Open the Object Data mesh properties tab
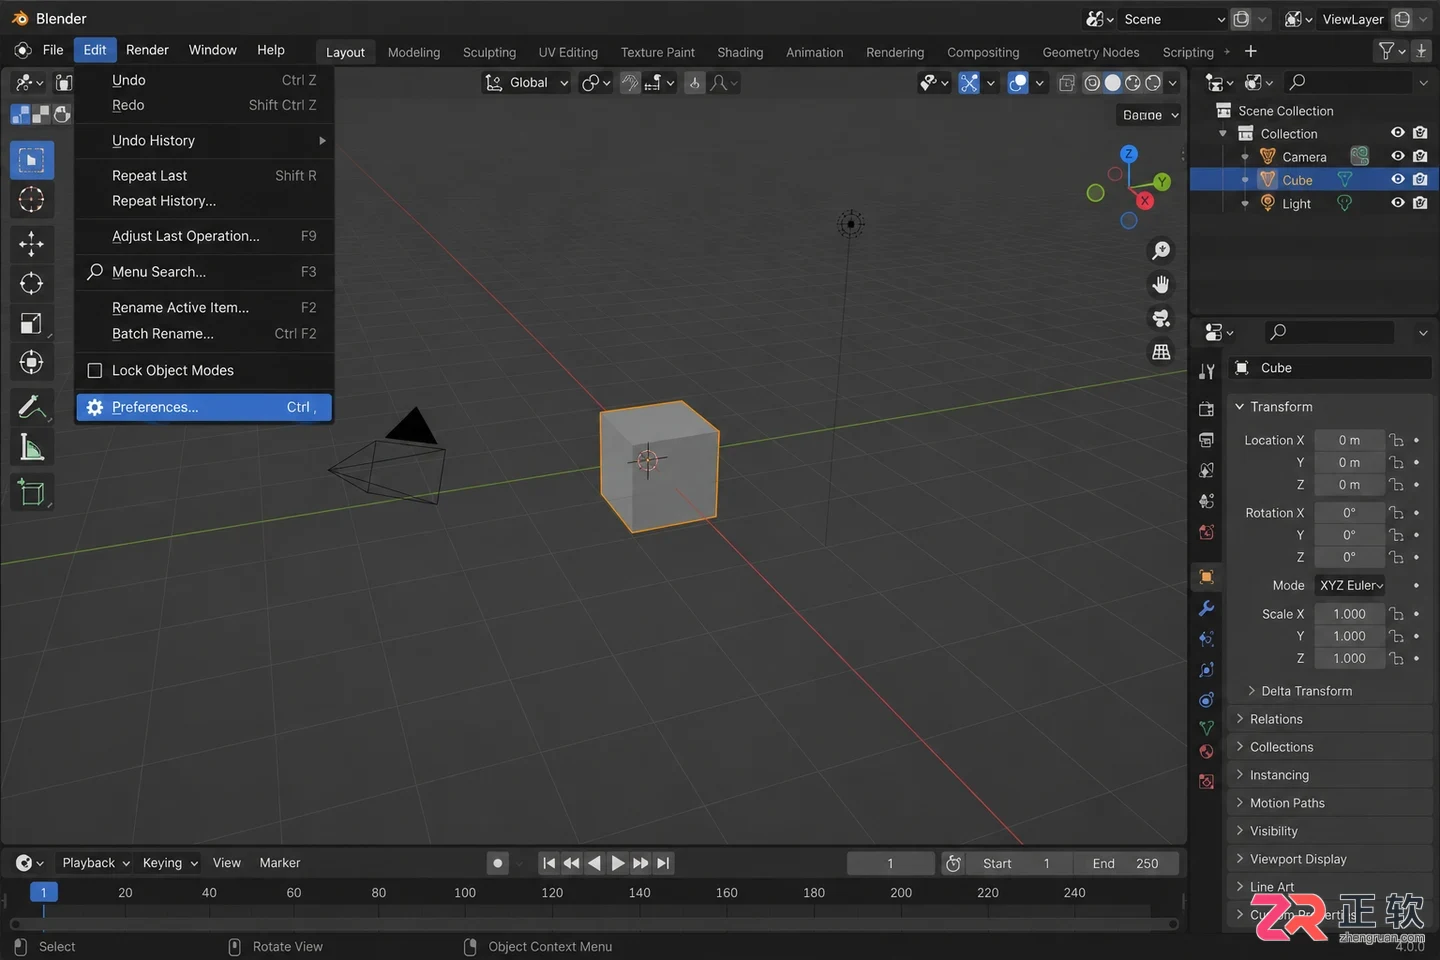The width and height of the screenshot is (1440, 960). pyautogui.click(x=1207, y=728)
